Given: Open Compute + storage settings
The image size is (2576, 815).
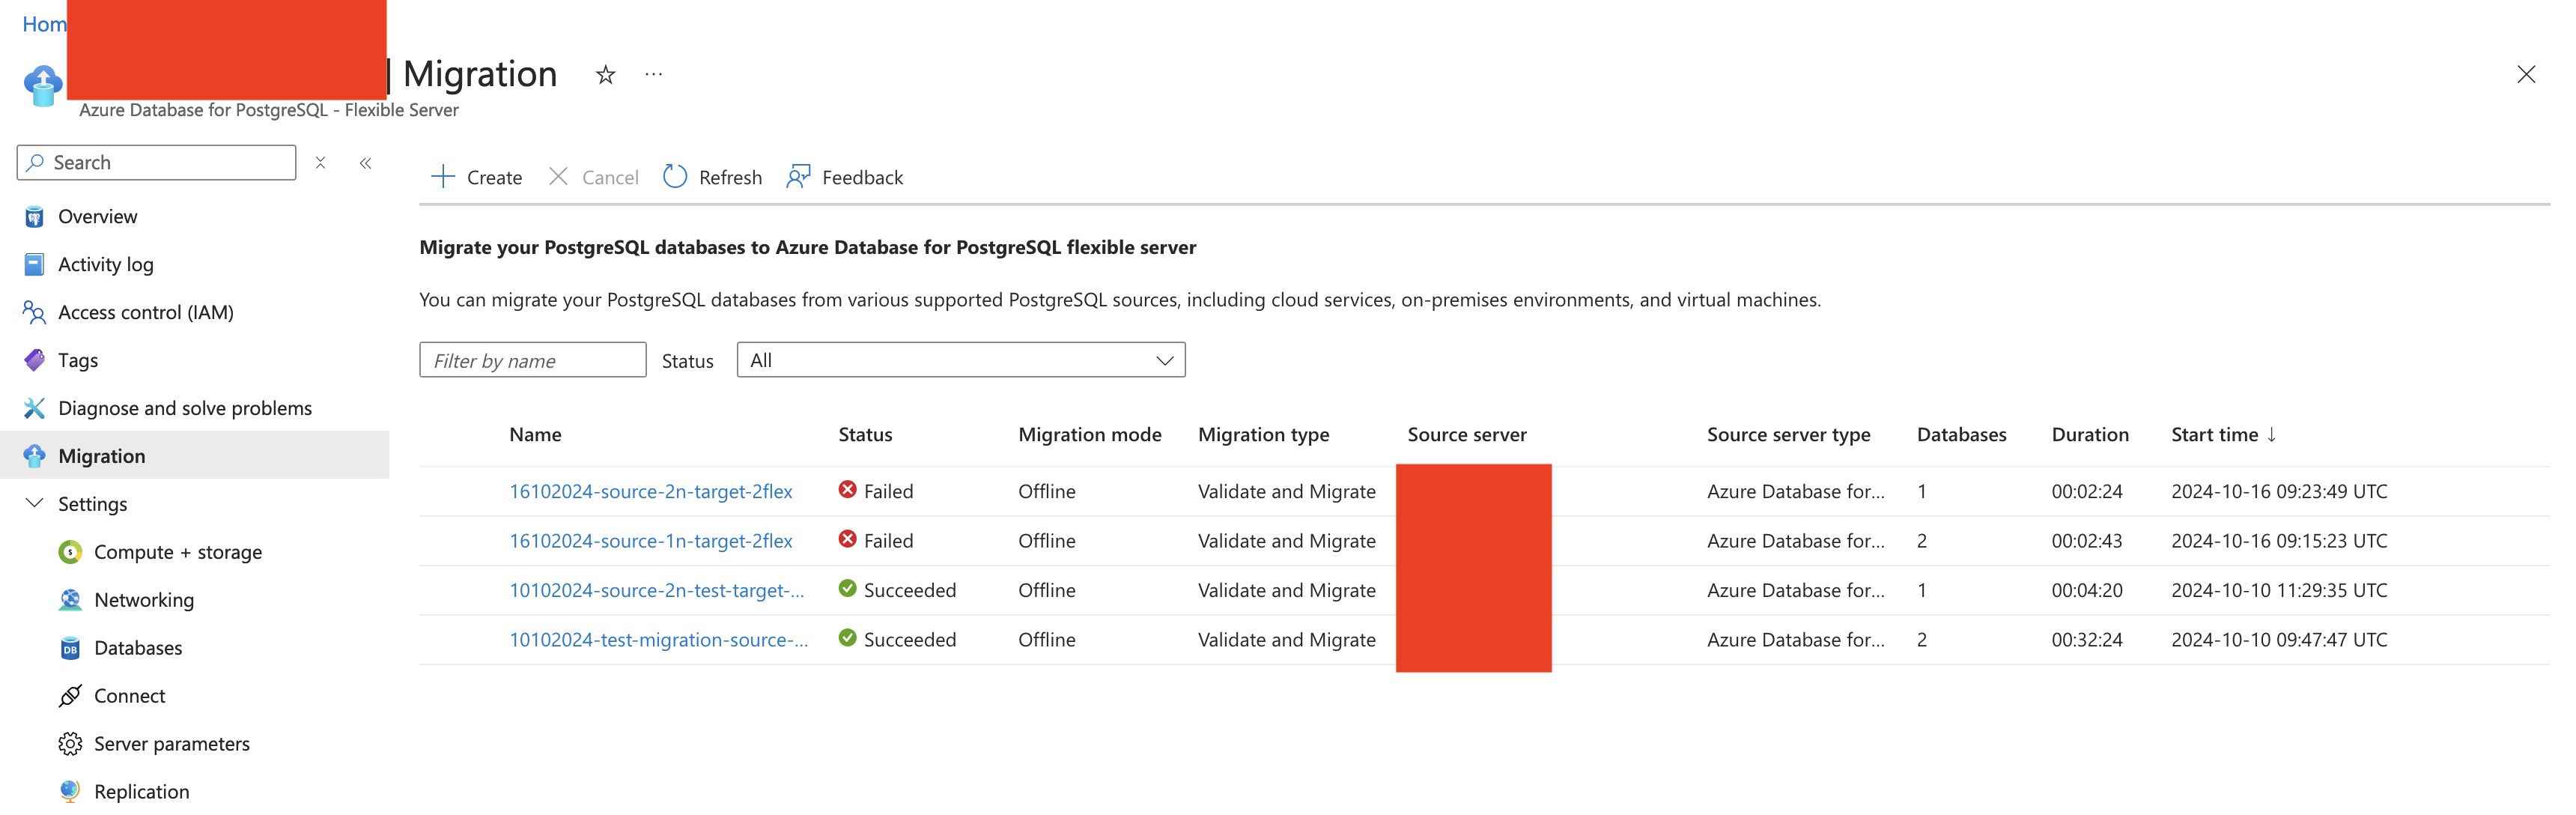Looking at the screenshot, I should click(177, 552).
